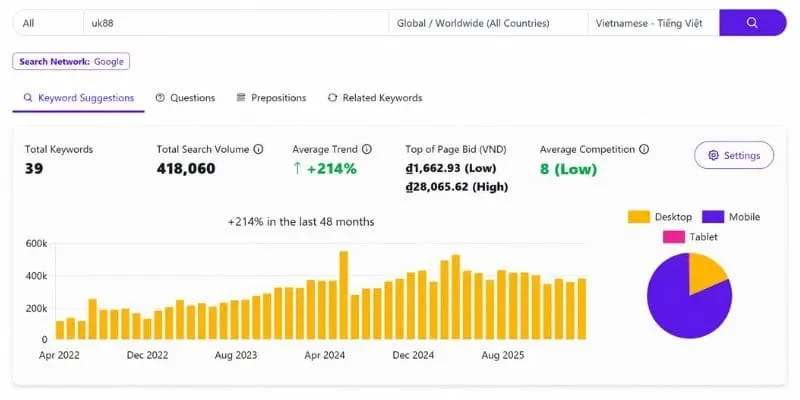Click the info icon beside Average Competition

[x=644, y=149]
